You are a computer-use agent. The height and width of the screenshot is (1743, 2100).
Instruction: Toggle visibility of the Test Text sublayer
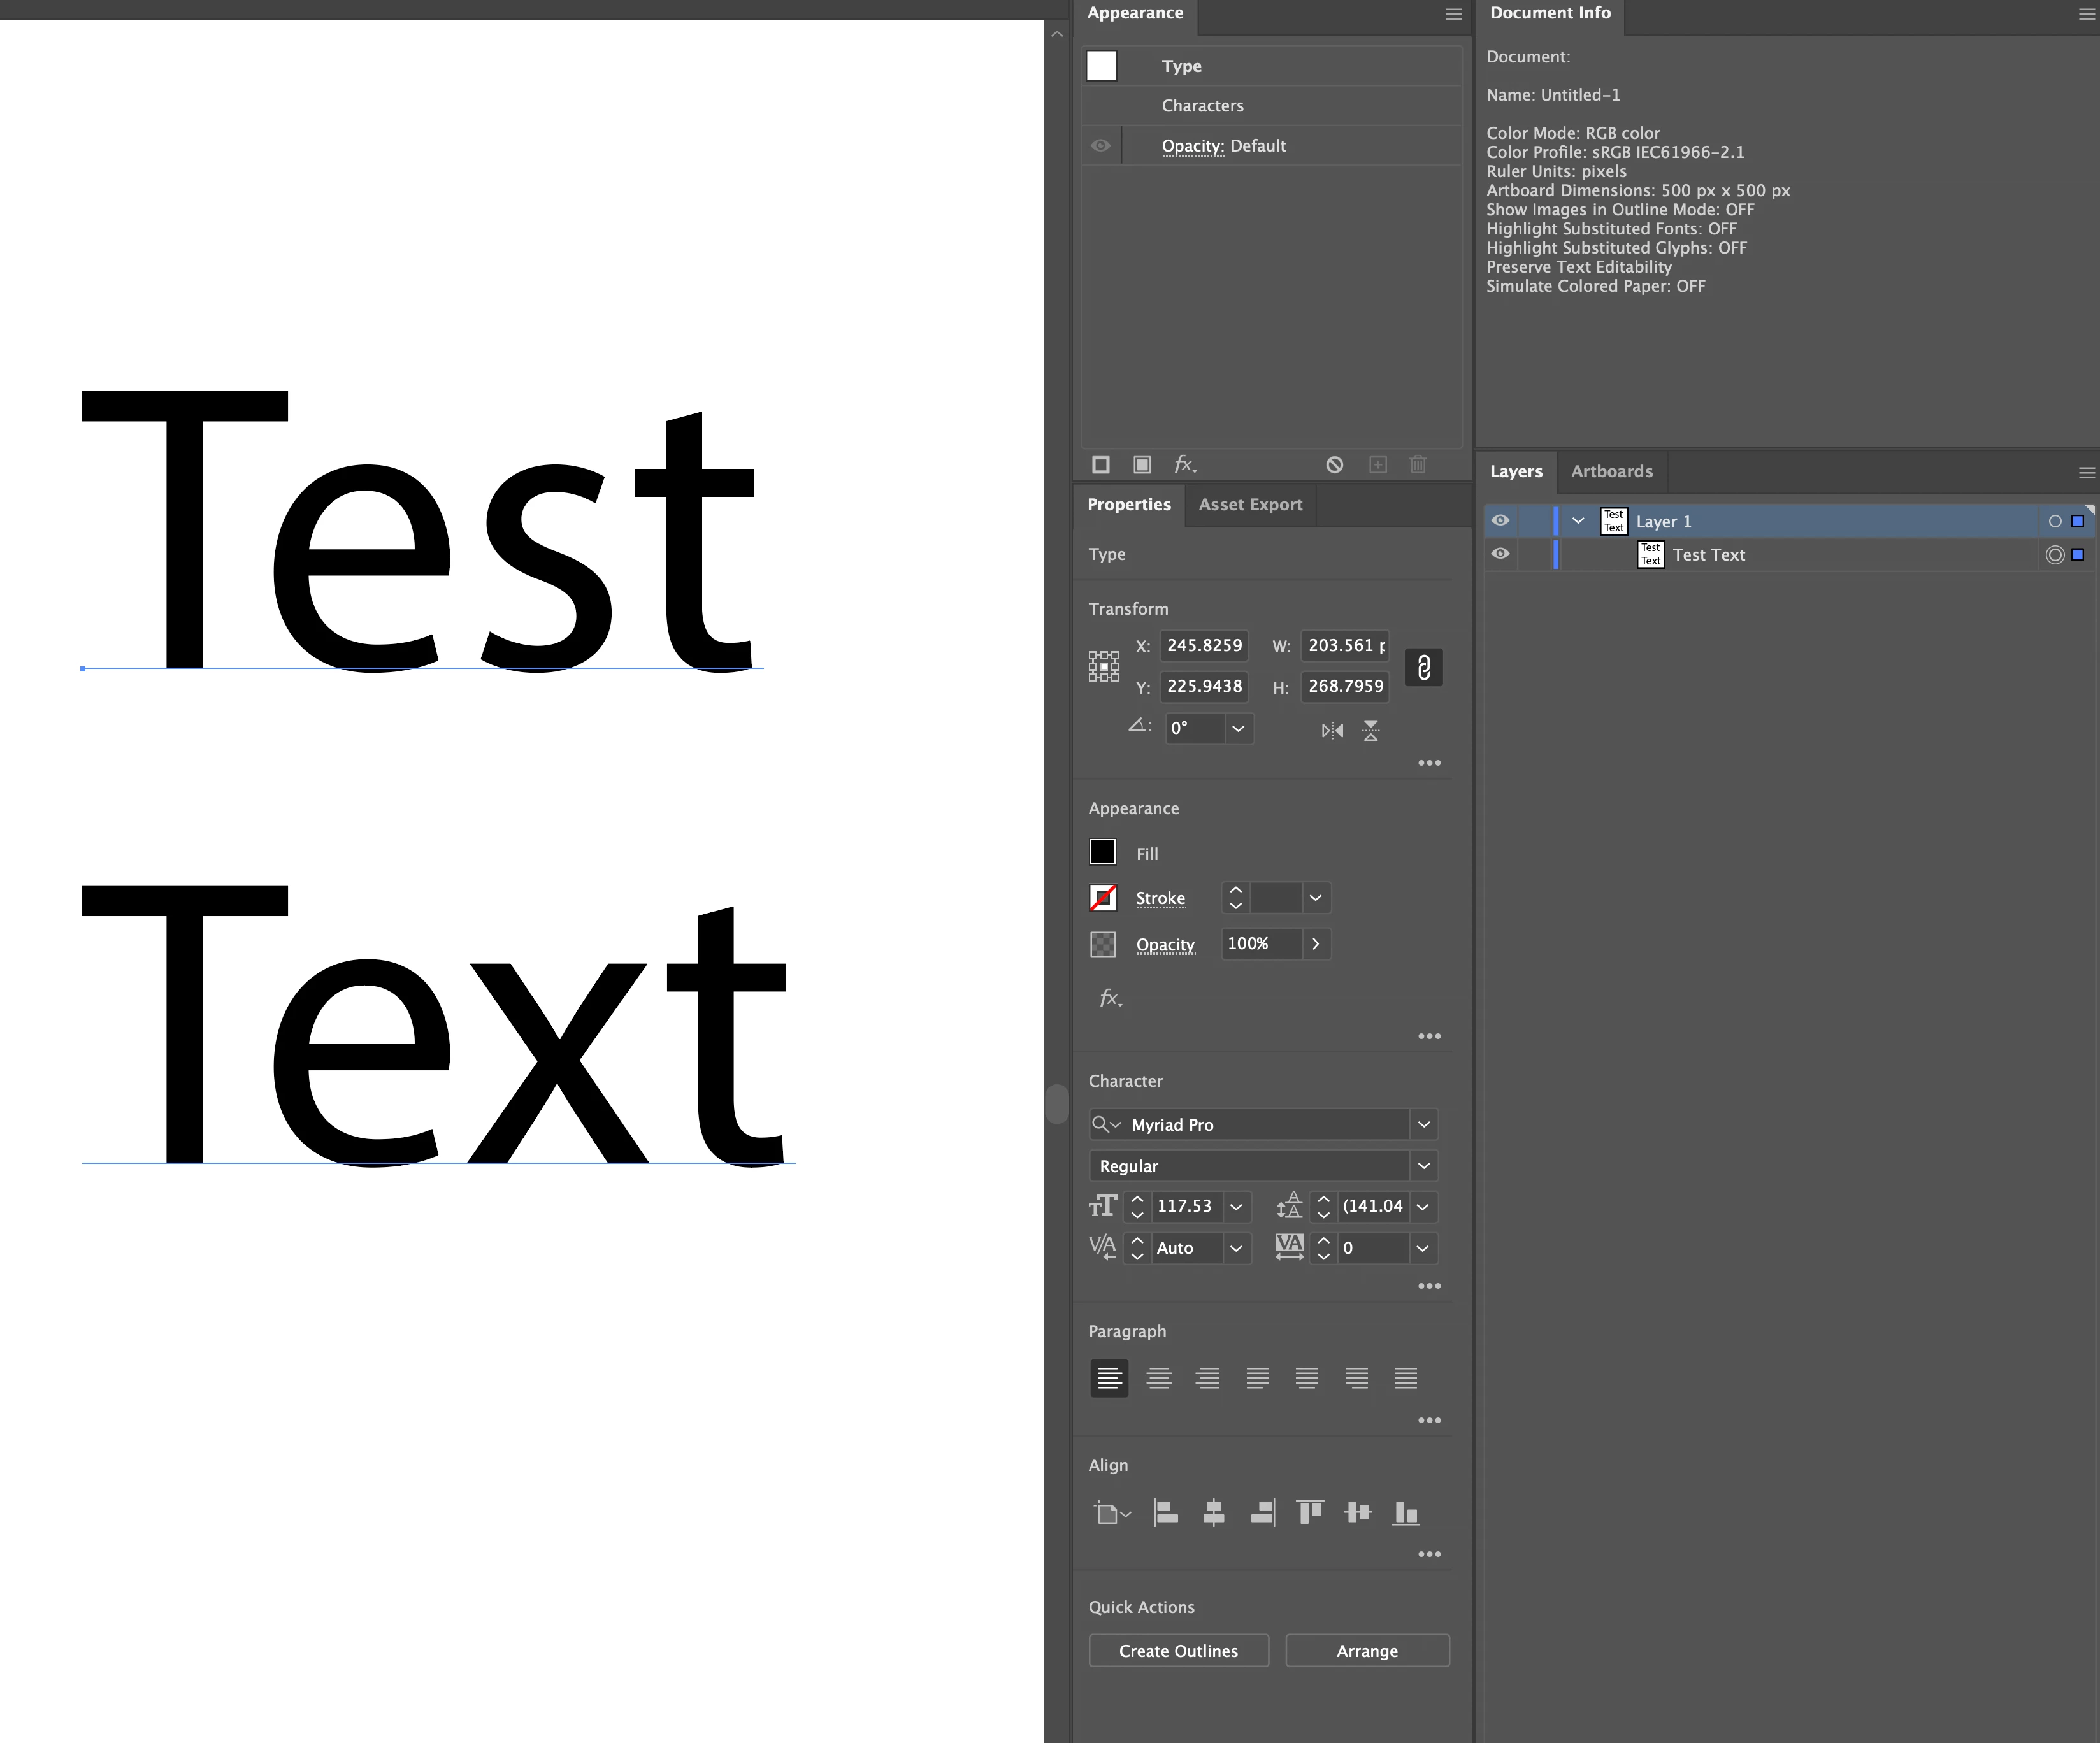coord(1500,553)
